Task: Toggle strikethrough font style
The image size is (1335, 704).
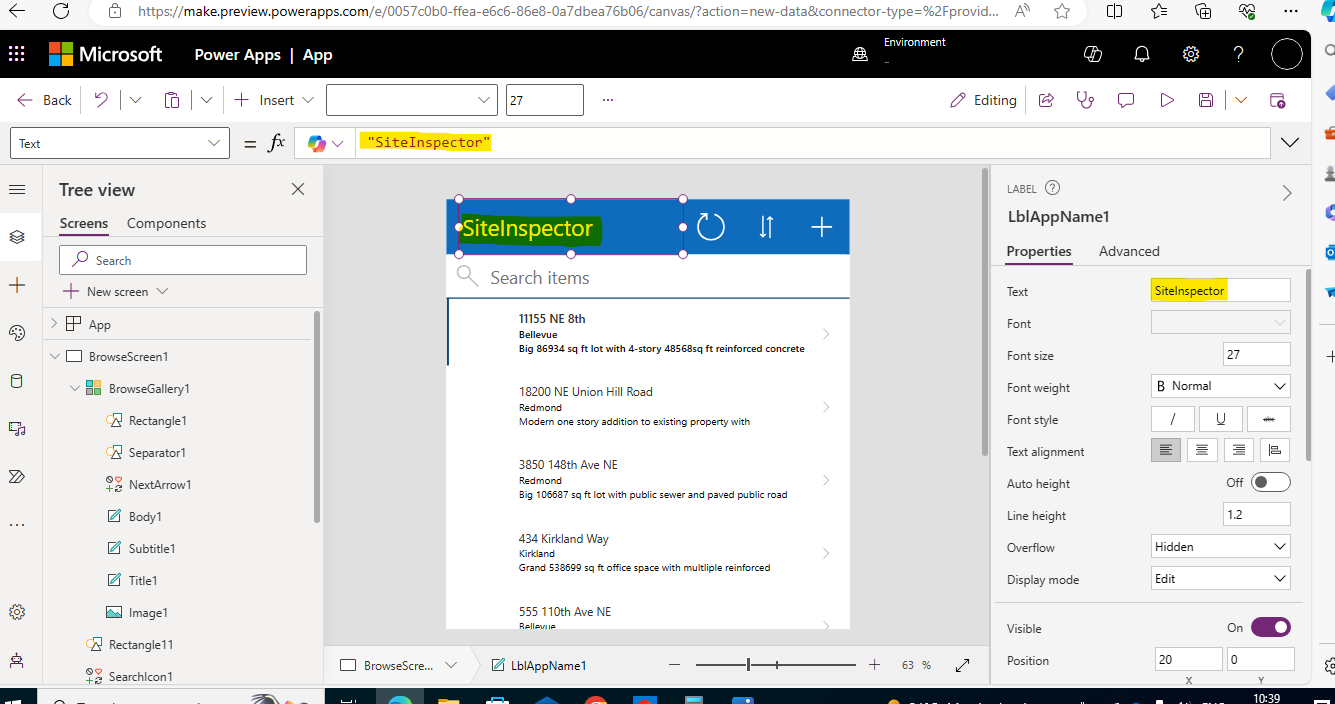Action: (x=1268, y=418)
